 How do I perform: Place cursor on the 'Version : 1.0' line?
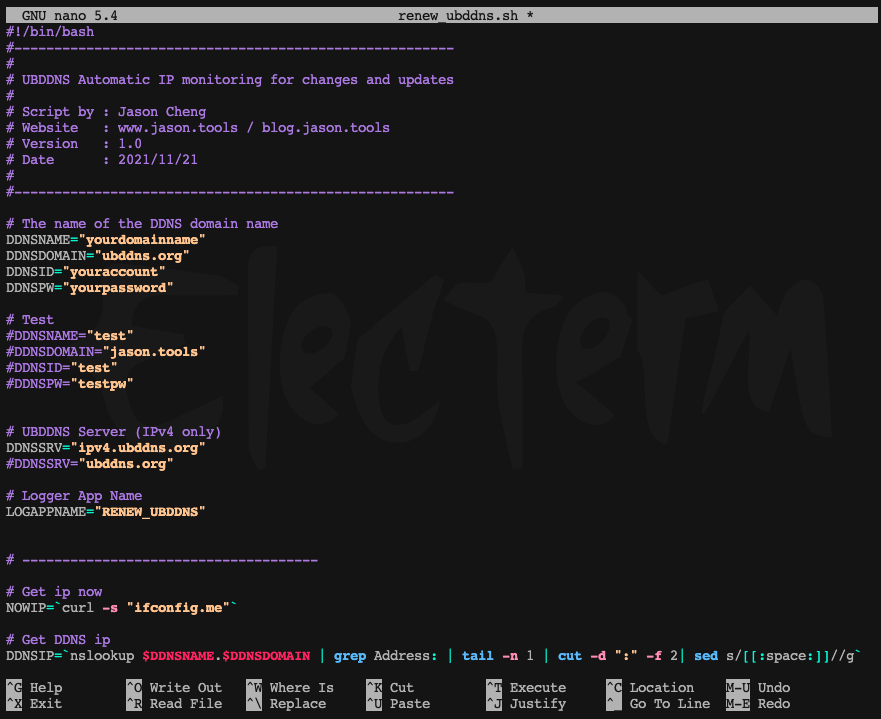74,144
